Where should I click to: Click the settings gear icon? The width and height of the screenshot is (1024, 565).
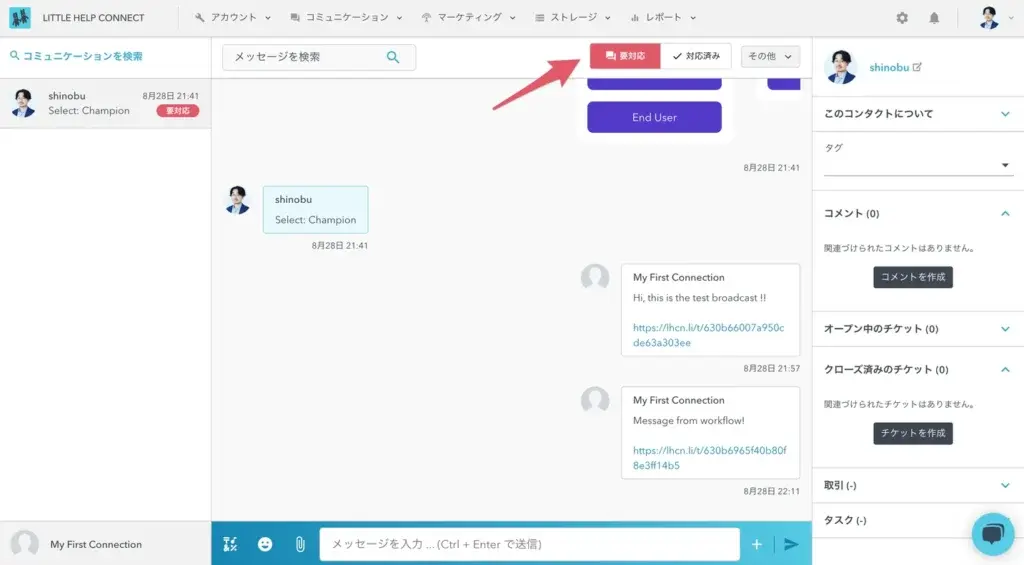click(x=902, y=18)
